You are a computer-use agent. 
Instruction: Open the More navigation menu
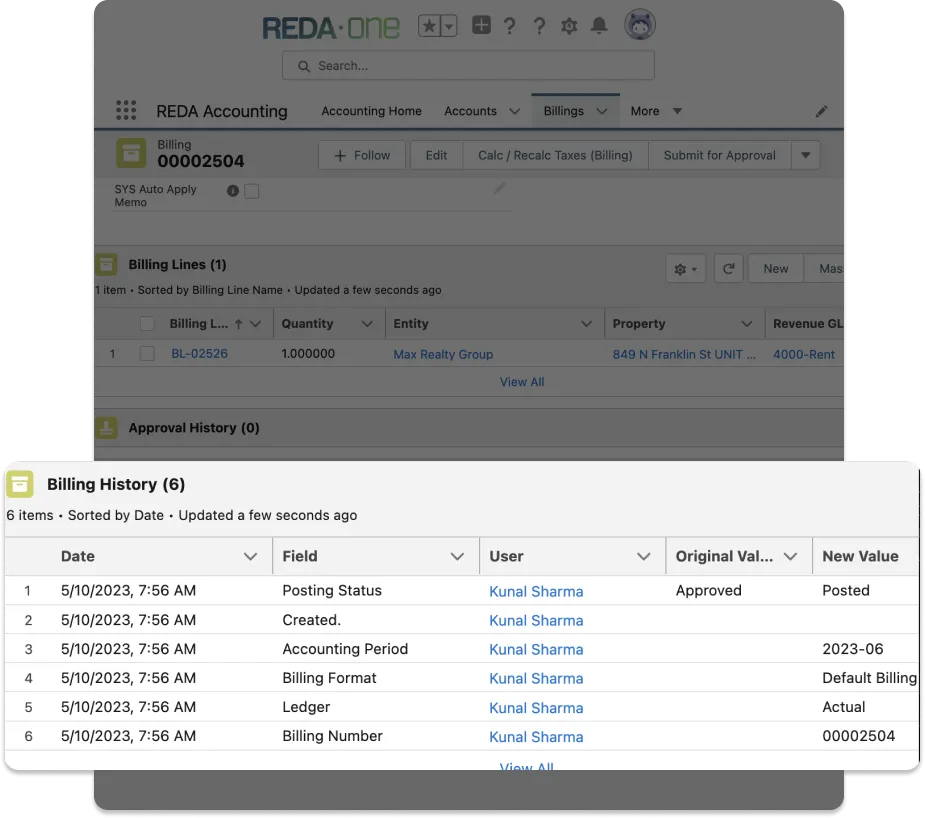click(x=655, y=111)
